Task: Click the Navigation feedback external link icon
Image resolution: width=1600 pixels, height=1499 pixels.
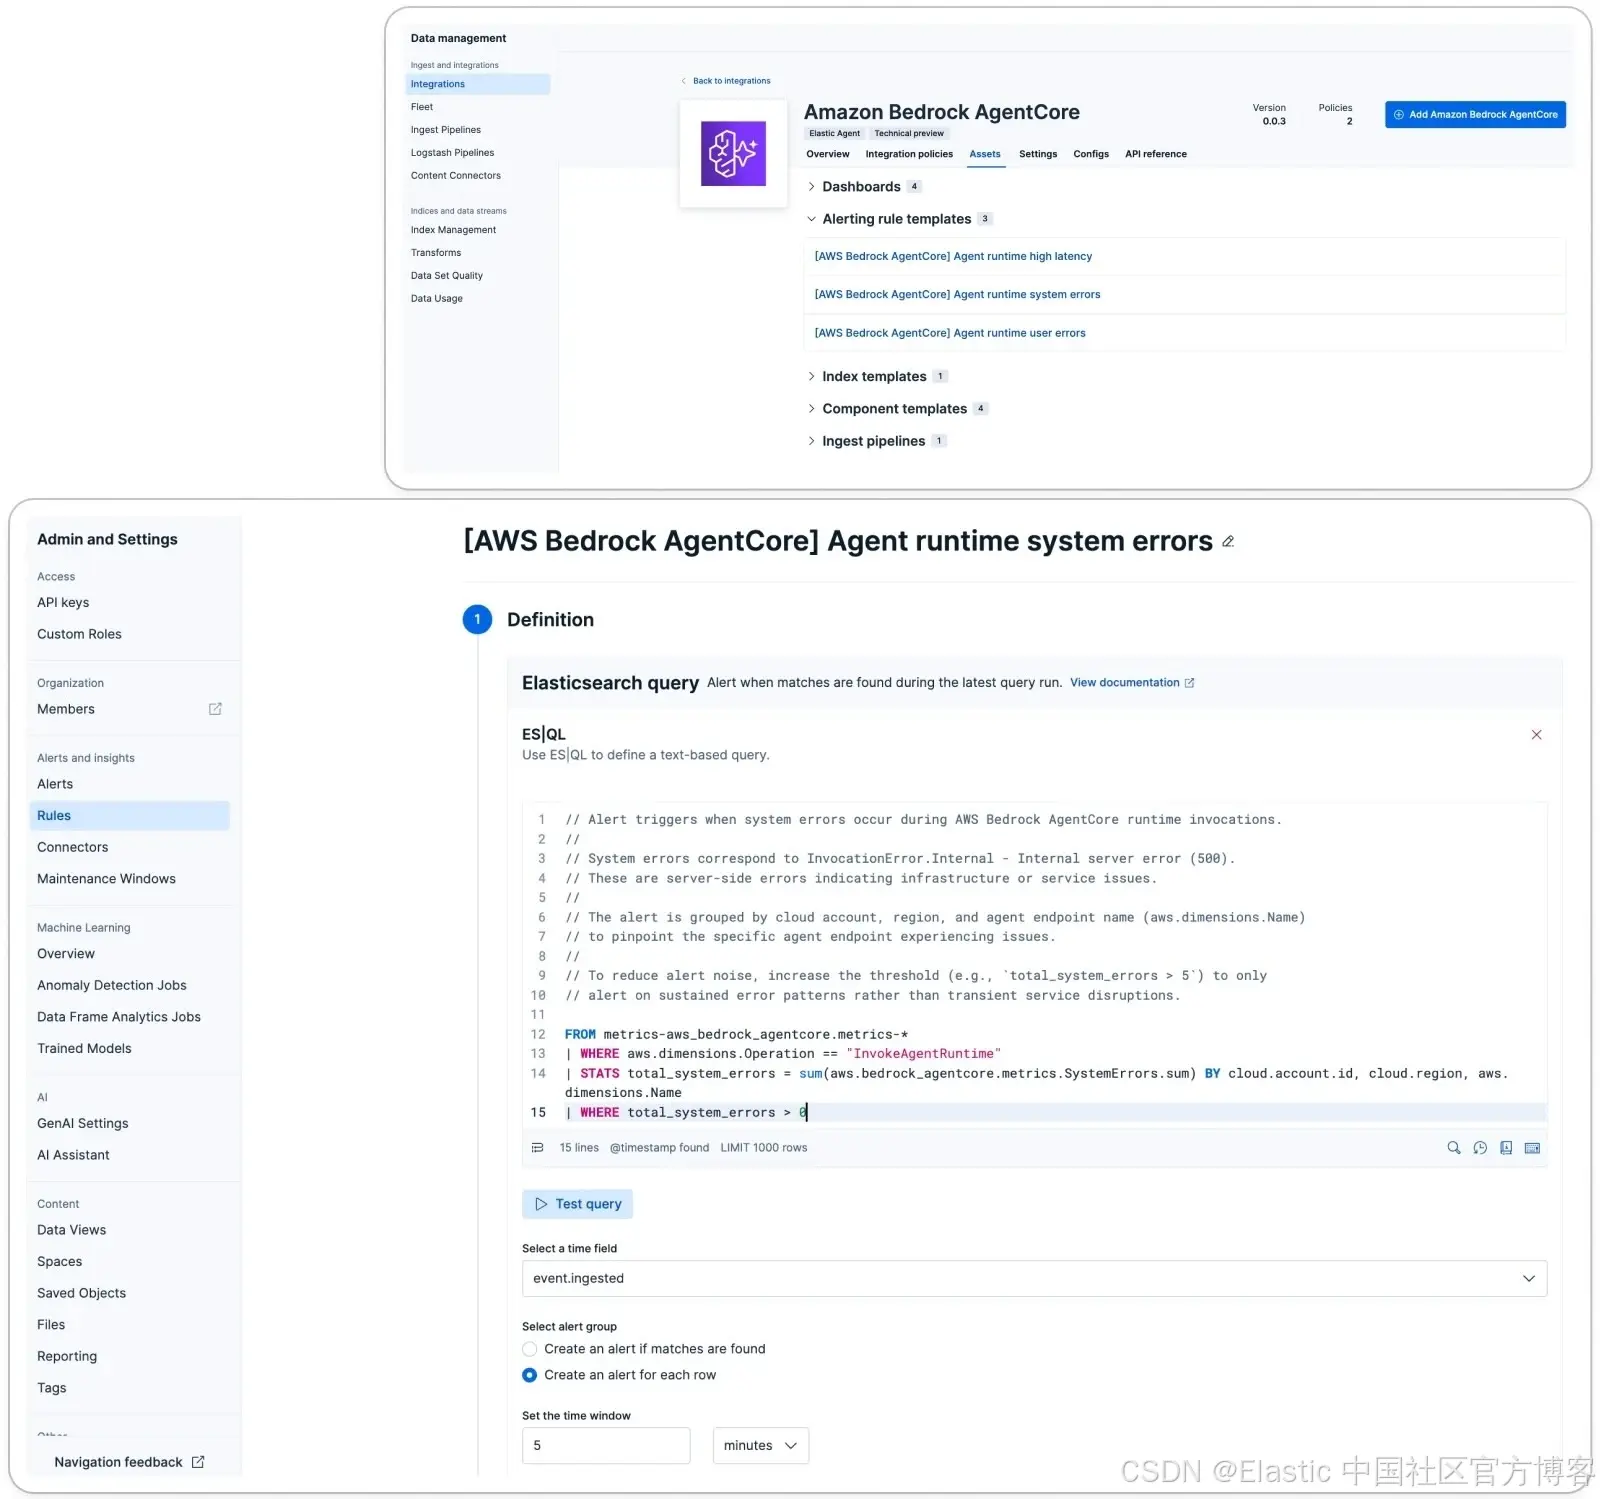Action: click(198, 1462)
